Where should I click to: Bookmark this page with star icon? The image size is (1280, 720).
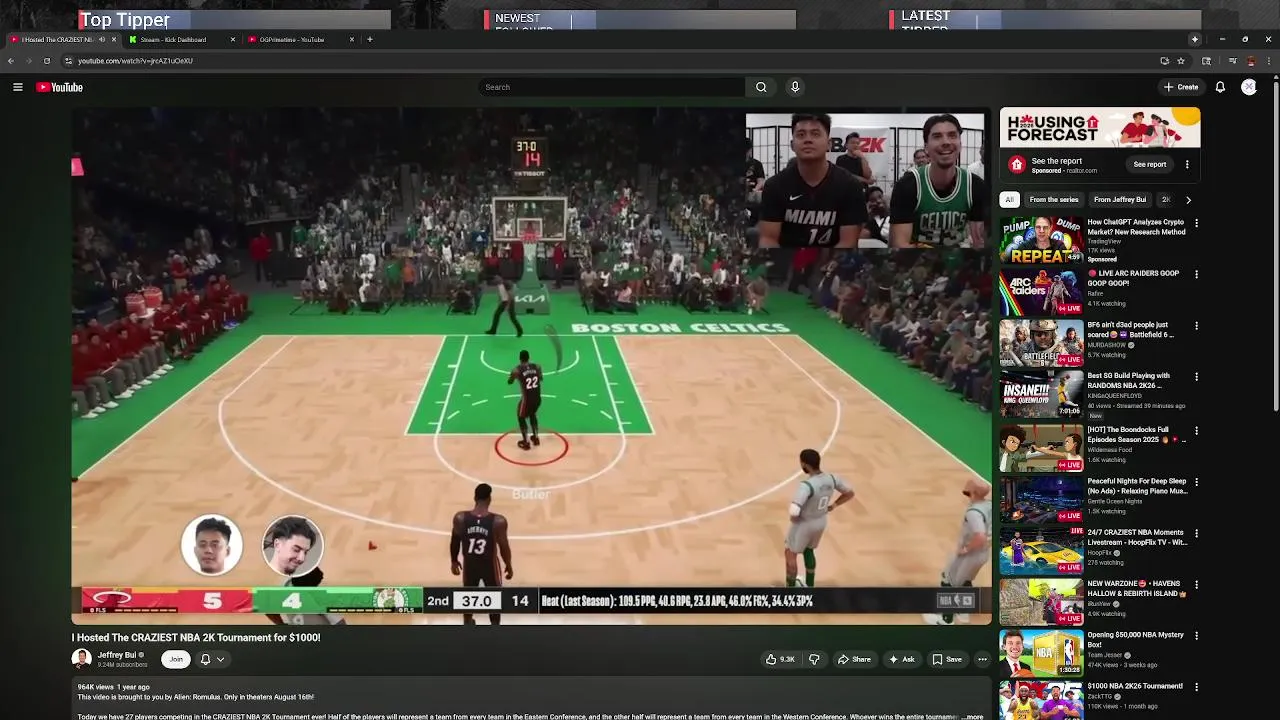1181,61
